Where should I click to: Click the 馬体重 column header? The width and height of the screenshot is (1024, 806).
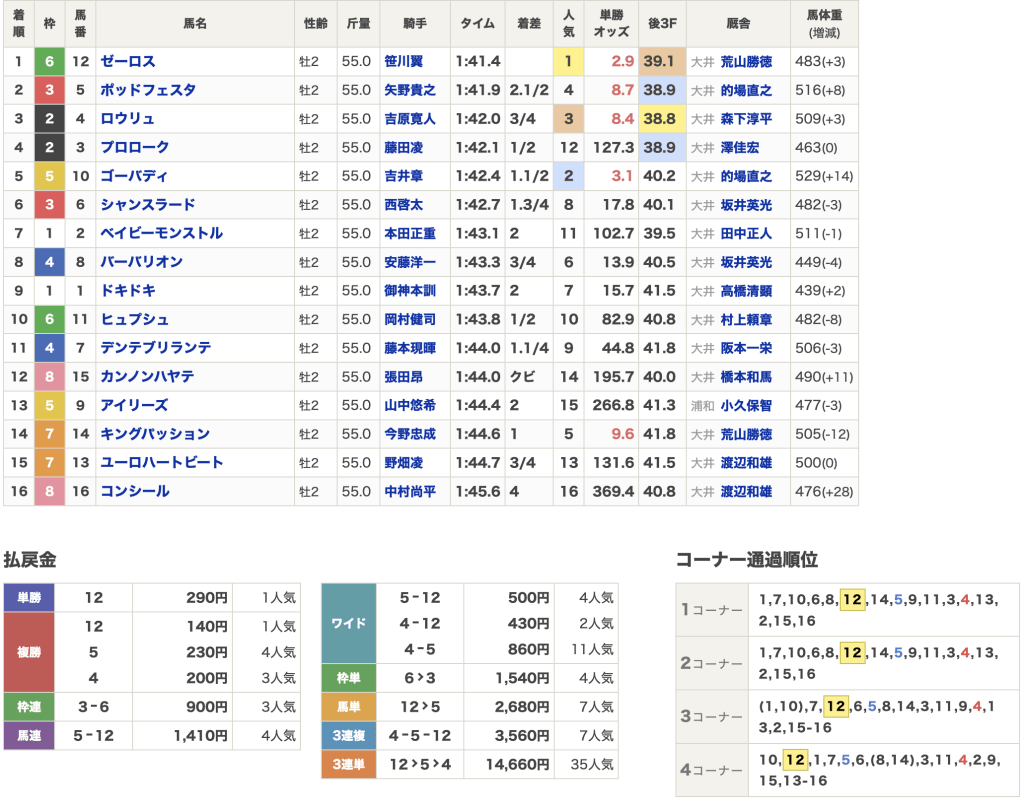tap(824, 24)
